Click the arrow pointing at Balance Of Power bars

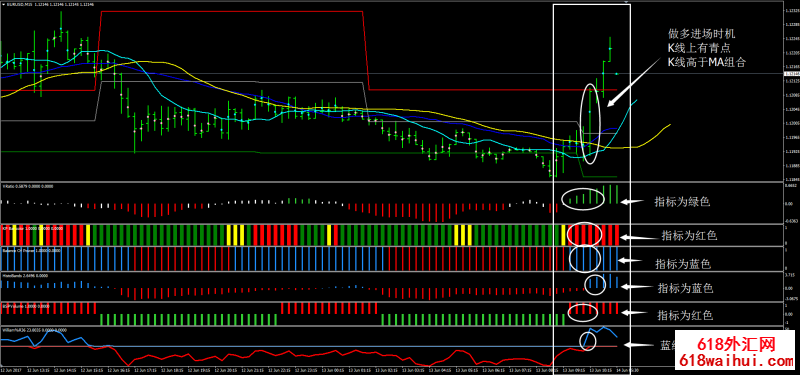point(631,260)
